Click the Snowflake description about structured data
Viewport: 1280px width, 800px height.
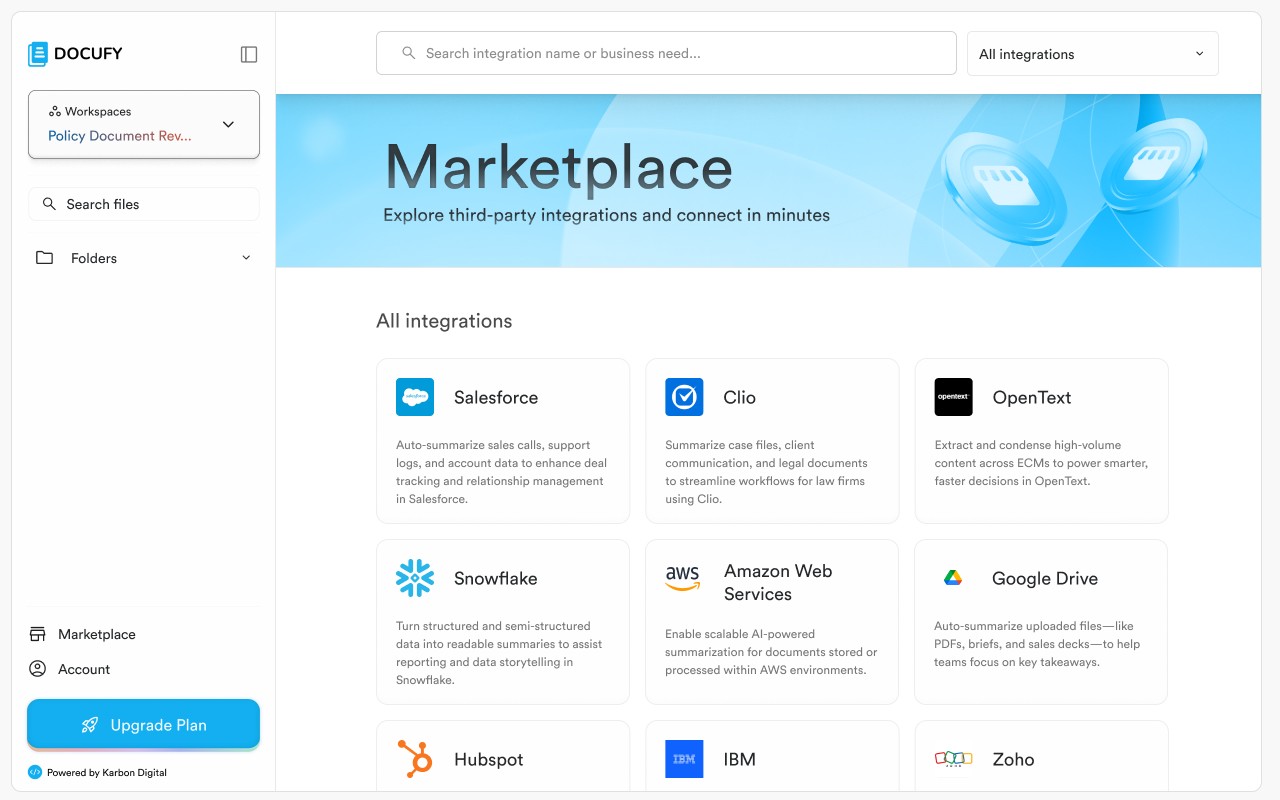(499, 653)
